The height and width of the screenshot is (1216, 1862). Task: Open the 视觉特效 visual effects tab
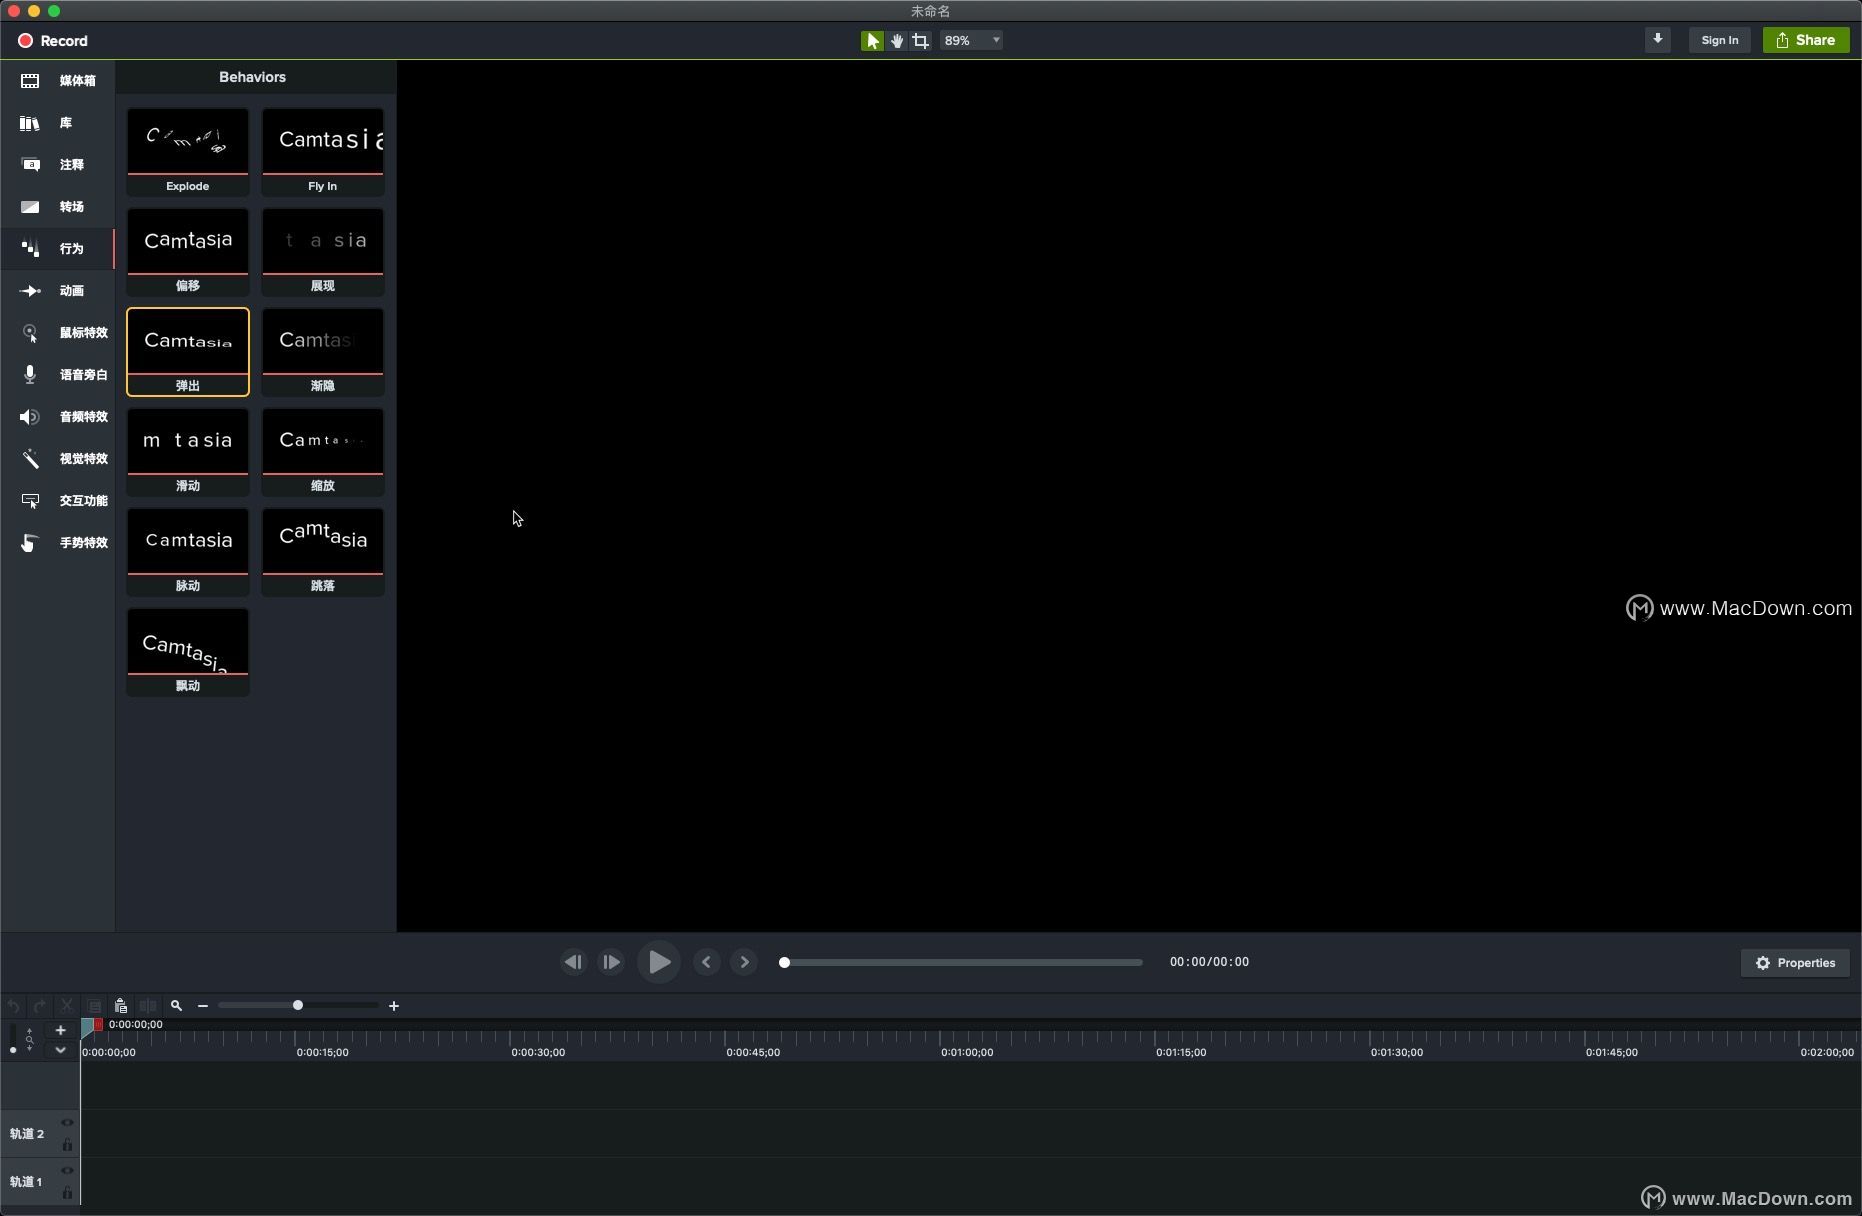tap(58, 459)
